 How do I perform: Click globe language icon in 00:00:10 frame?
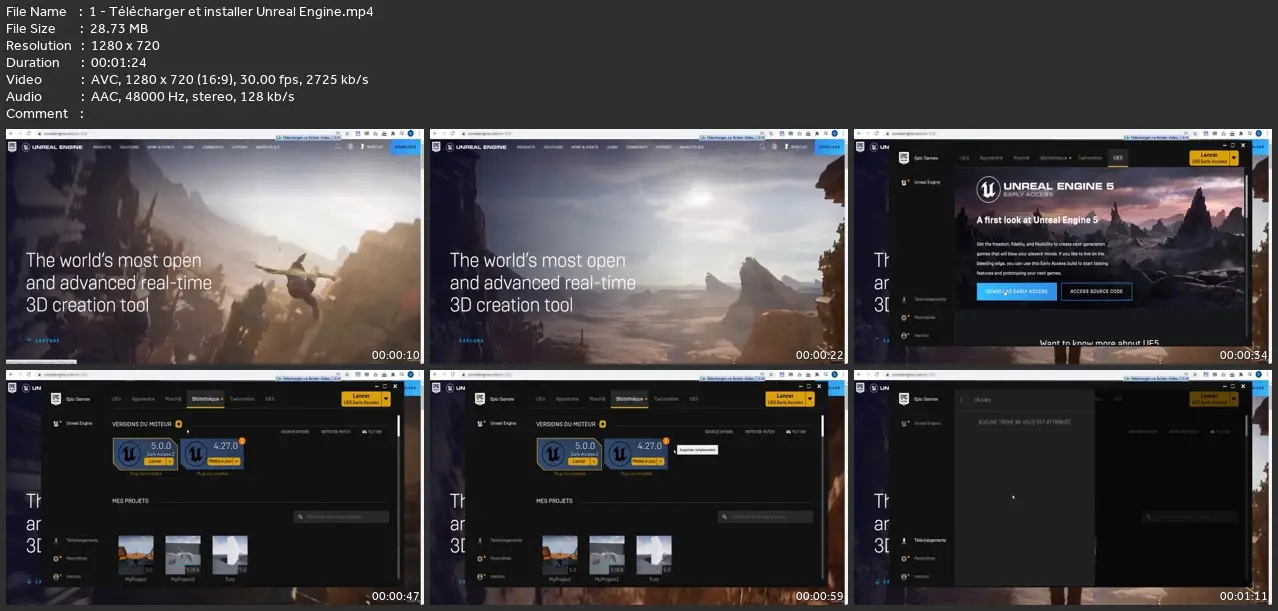[350, 147]
